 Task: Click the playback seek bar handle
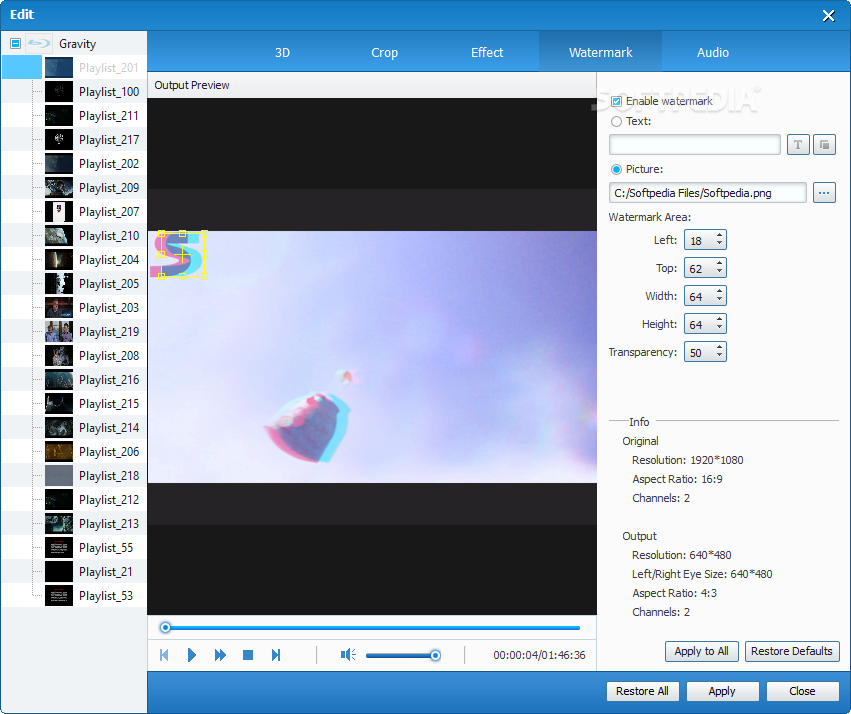pyautogui.click(x=166, y=628)
